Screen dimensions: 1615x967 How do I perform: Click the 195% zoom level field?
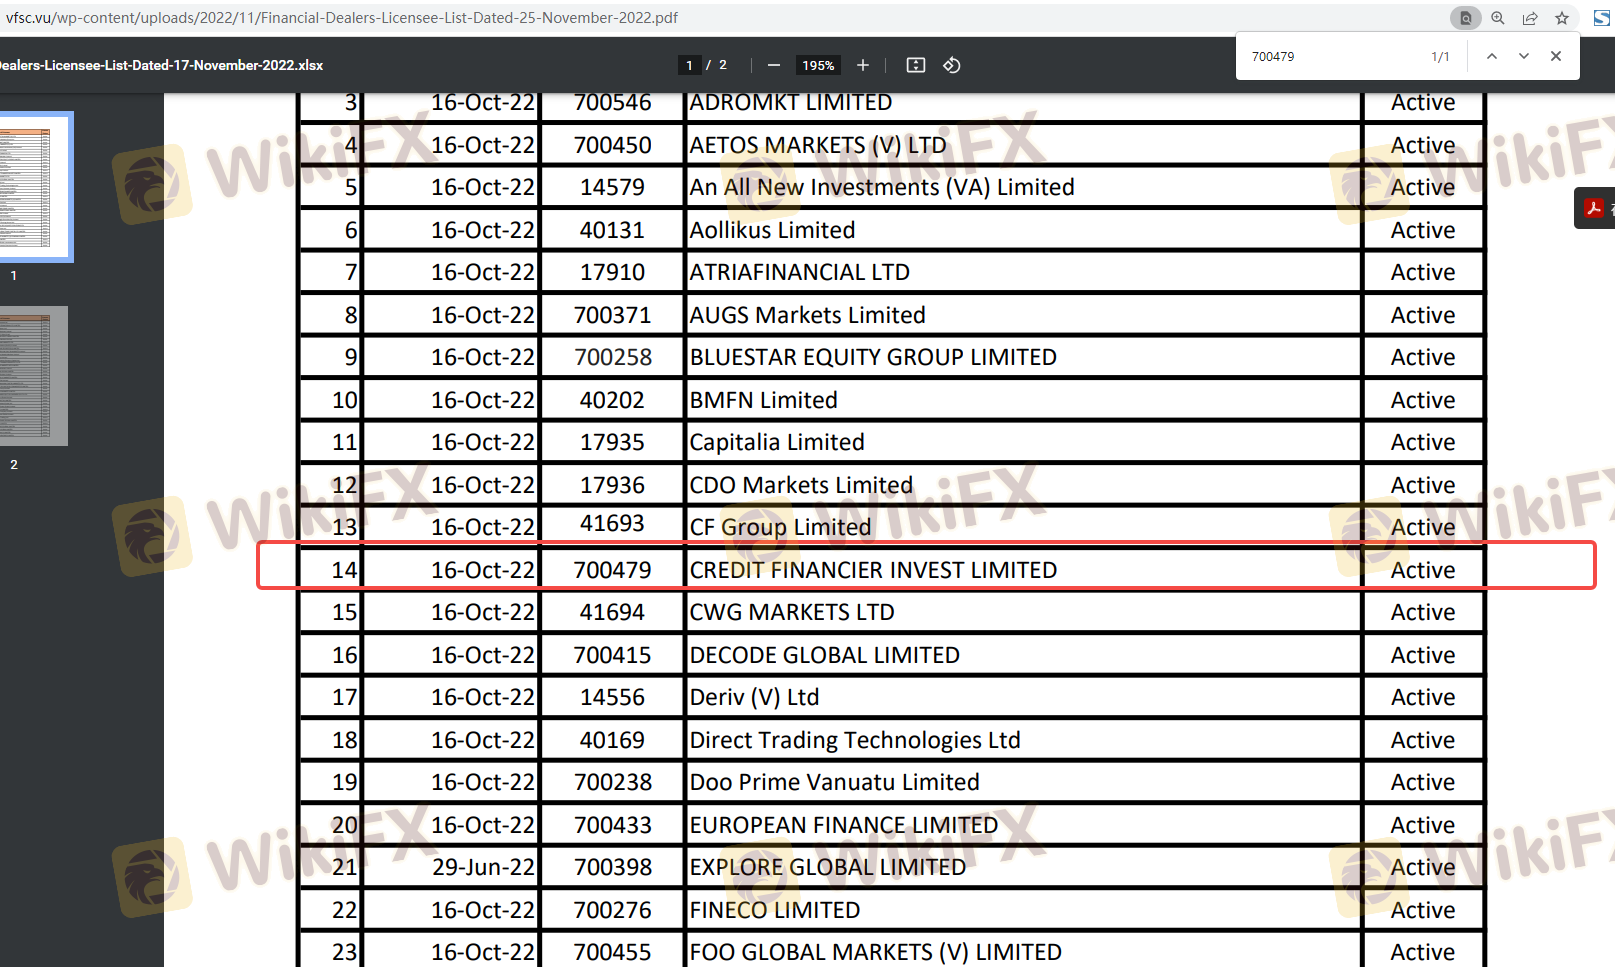[x=818, y=65]
